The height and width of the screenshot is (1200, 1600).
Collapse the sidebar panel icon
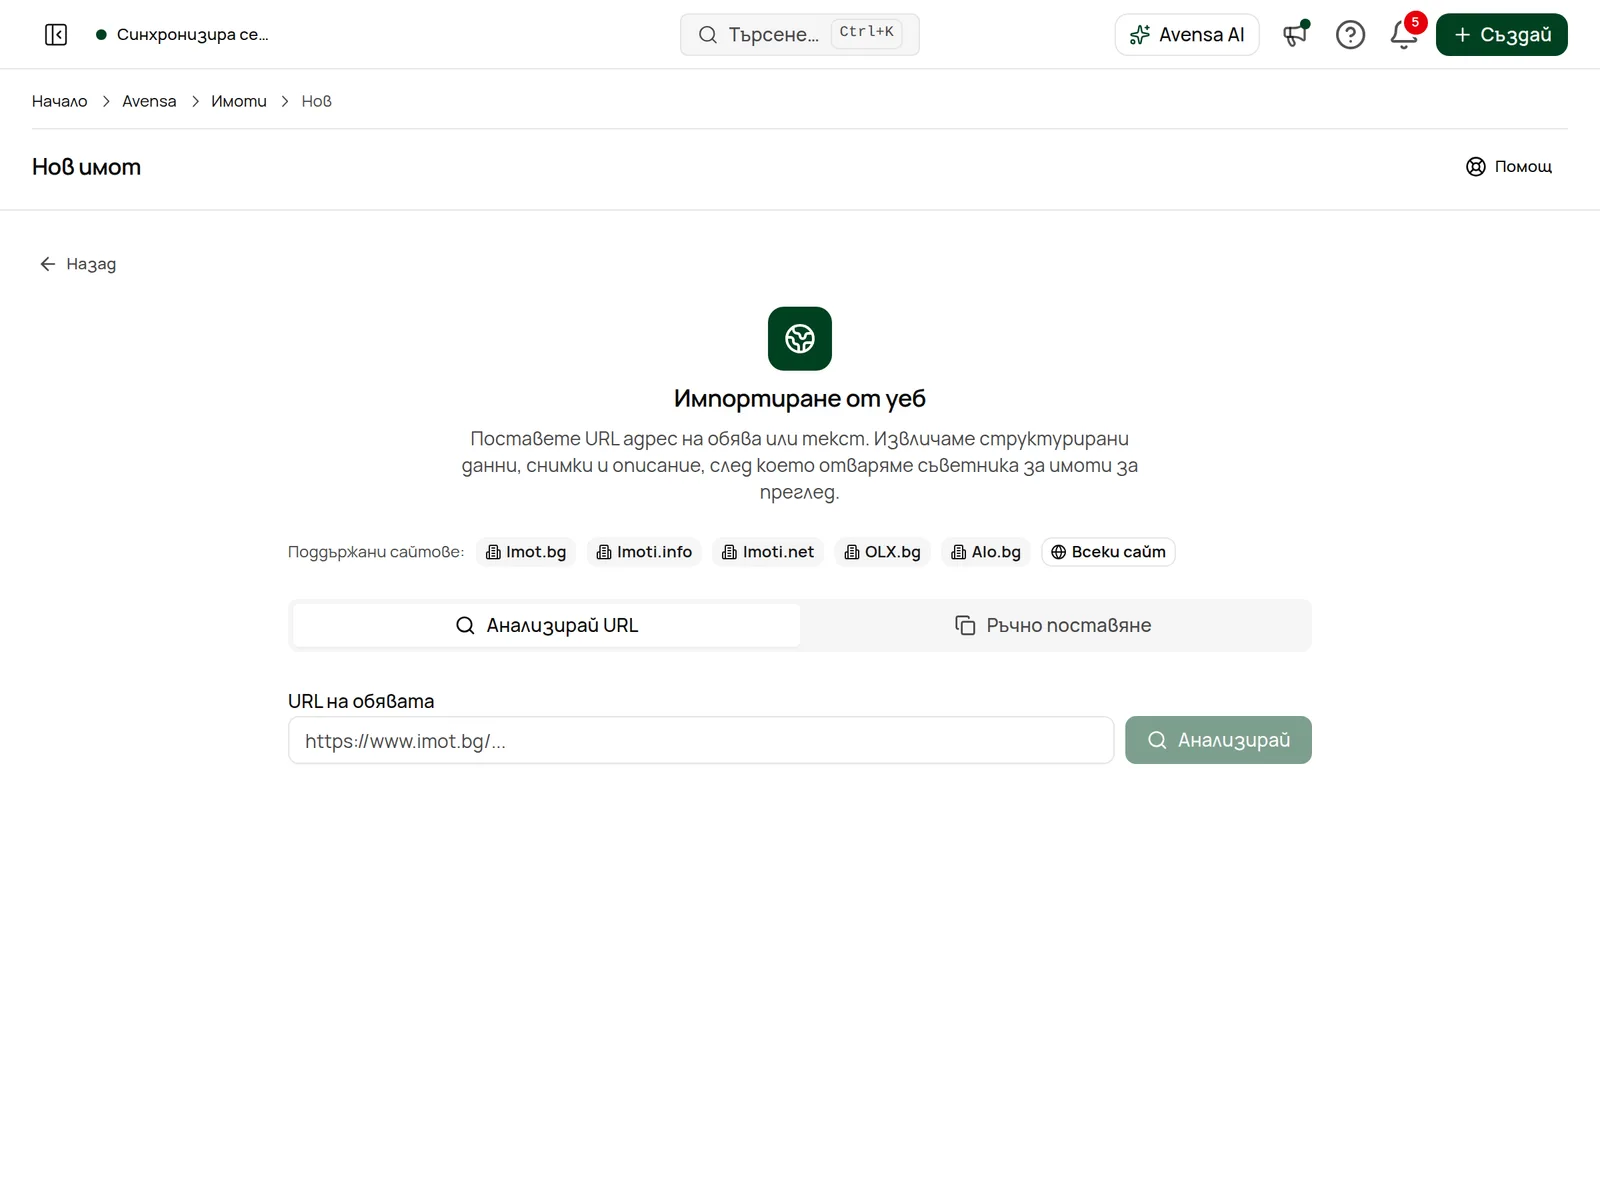pyautogui.click(x=56, y=35)
